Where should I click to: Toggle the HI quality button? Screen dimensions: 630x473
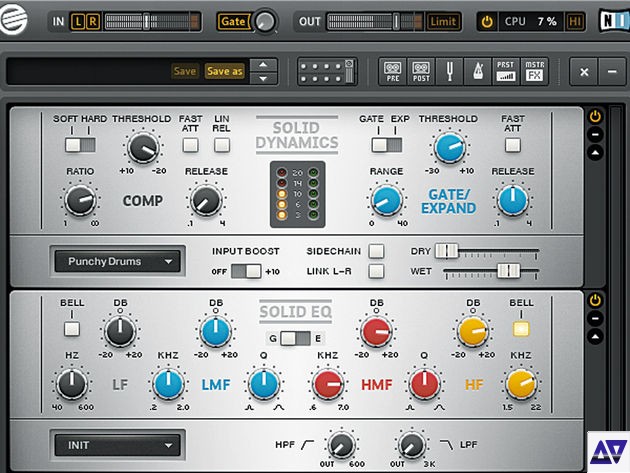pyautogui.click(x=575, y=21)
